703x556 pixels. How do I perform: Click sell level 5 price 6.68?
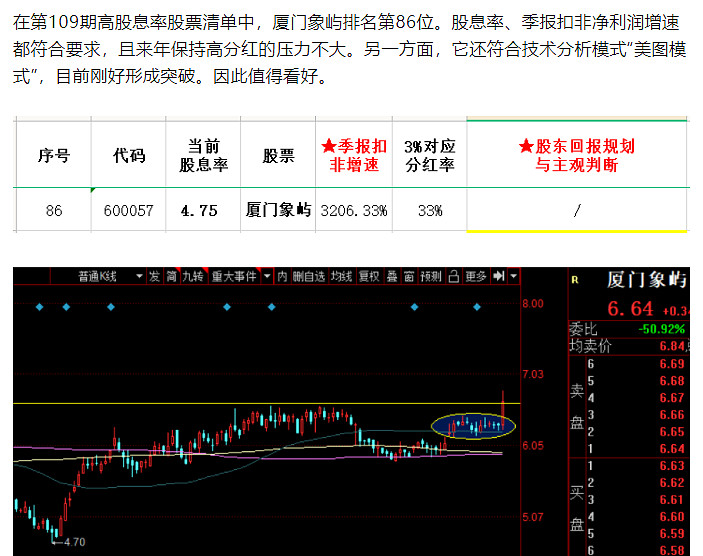pos(672,381)
